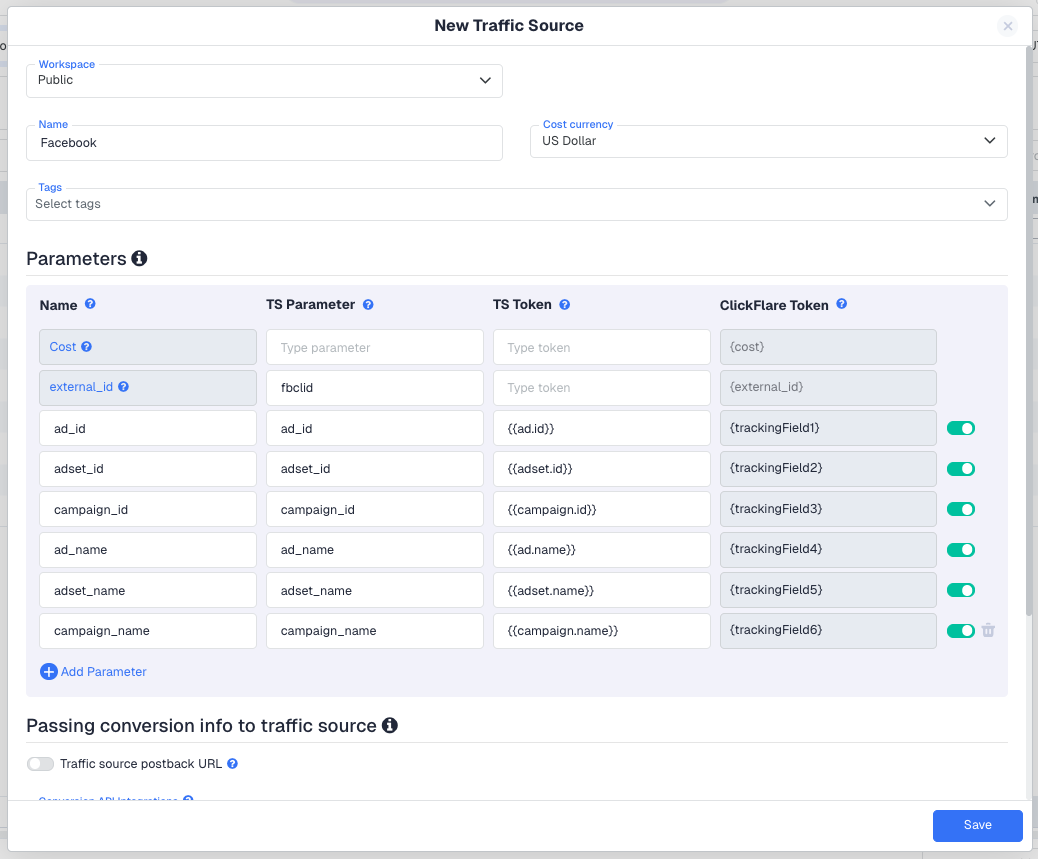Expand the Cost currency dropdown

point(768,141)
